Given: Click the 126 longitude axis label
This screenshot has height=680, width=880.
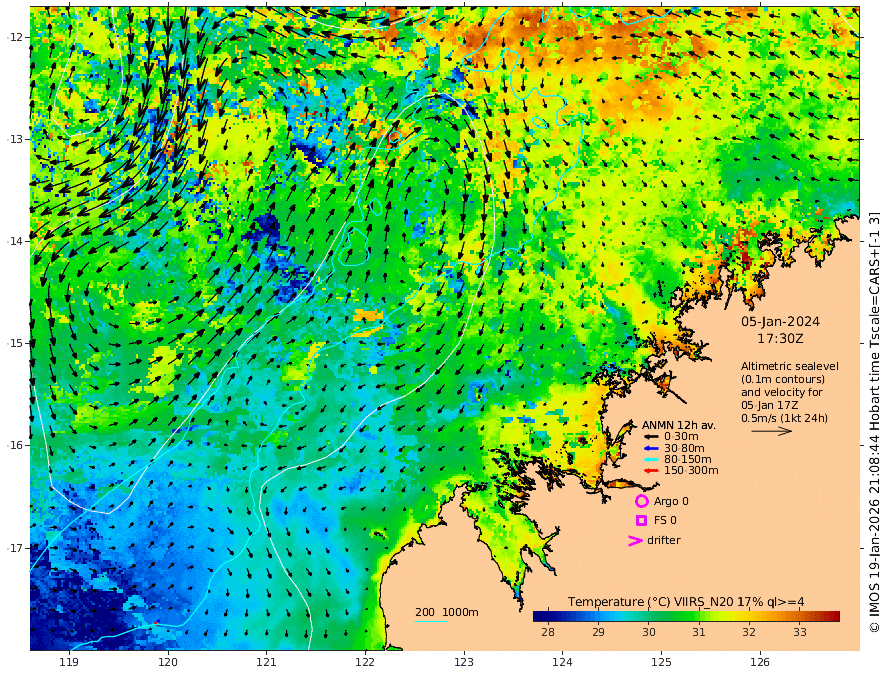Looking at the screenshot, I should (x=760, y=663).
